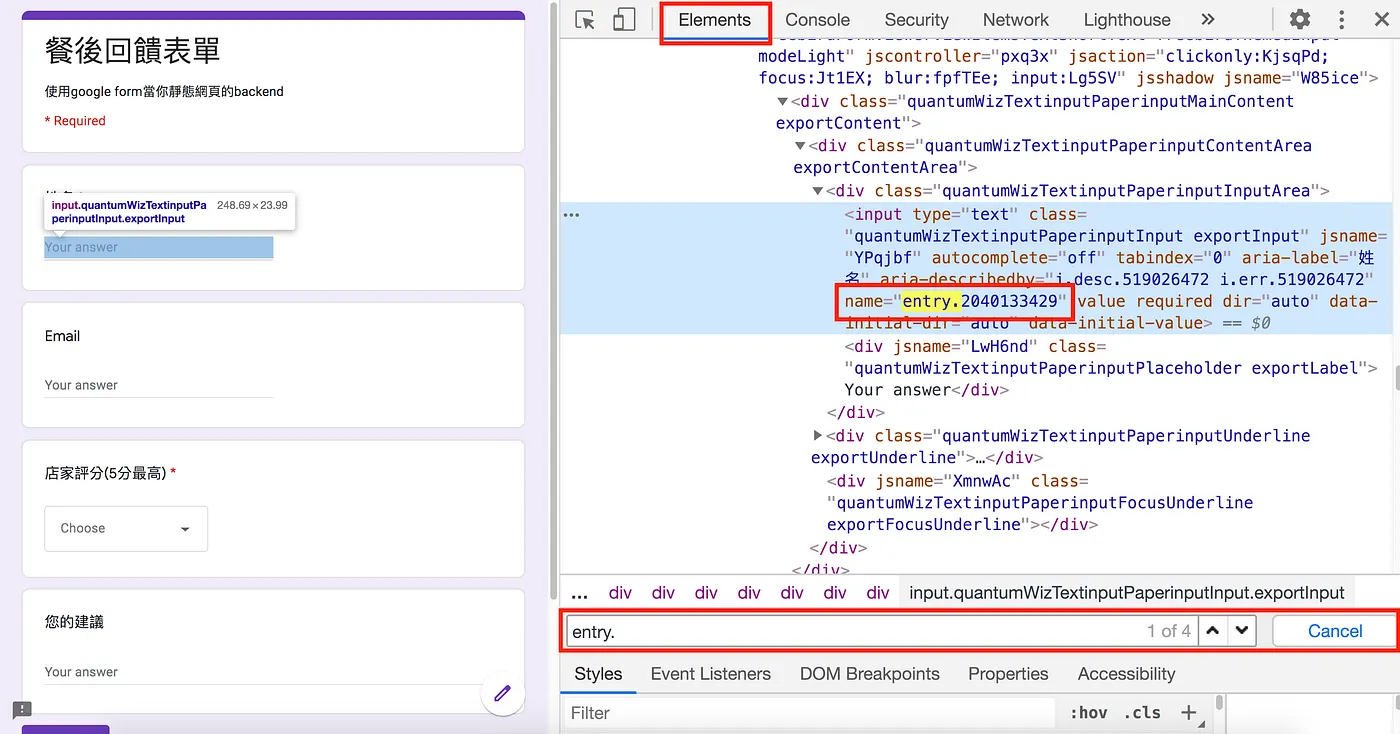Click breadcrumb input.quantumWizTextinputPaperinputInput.exportInput

point(1127,593)
